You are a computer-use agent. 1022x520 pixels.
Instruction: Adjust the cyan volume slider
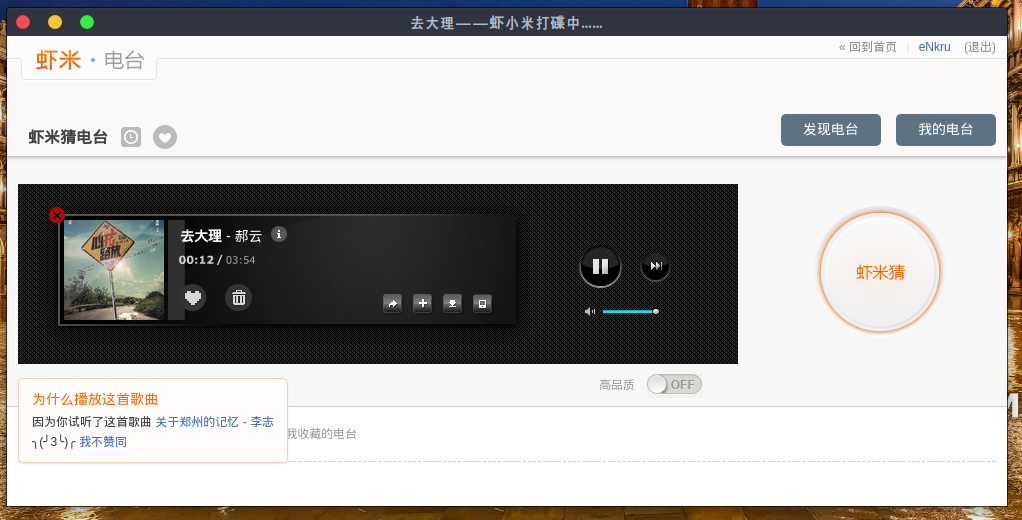(x=630, y=311)
